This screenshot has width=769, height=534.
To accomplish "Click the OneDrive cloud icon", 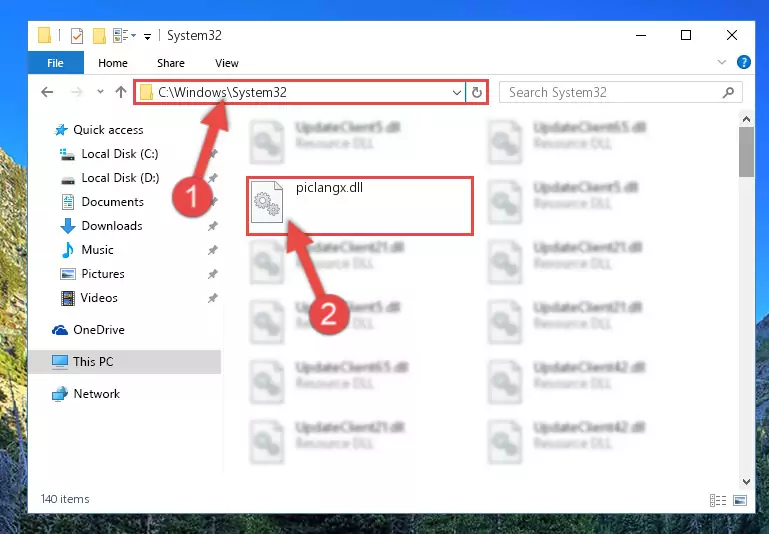I will tap(60, 330).
